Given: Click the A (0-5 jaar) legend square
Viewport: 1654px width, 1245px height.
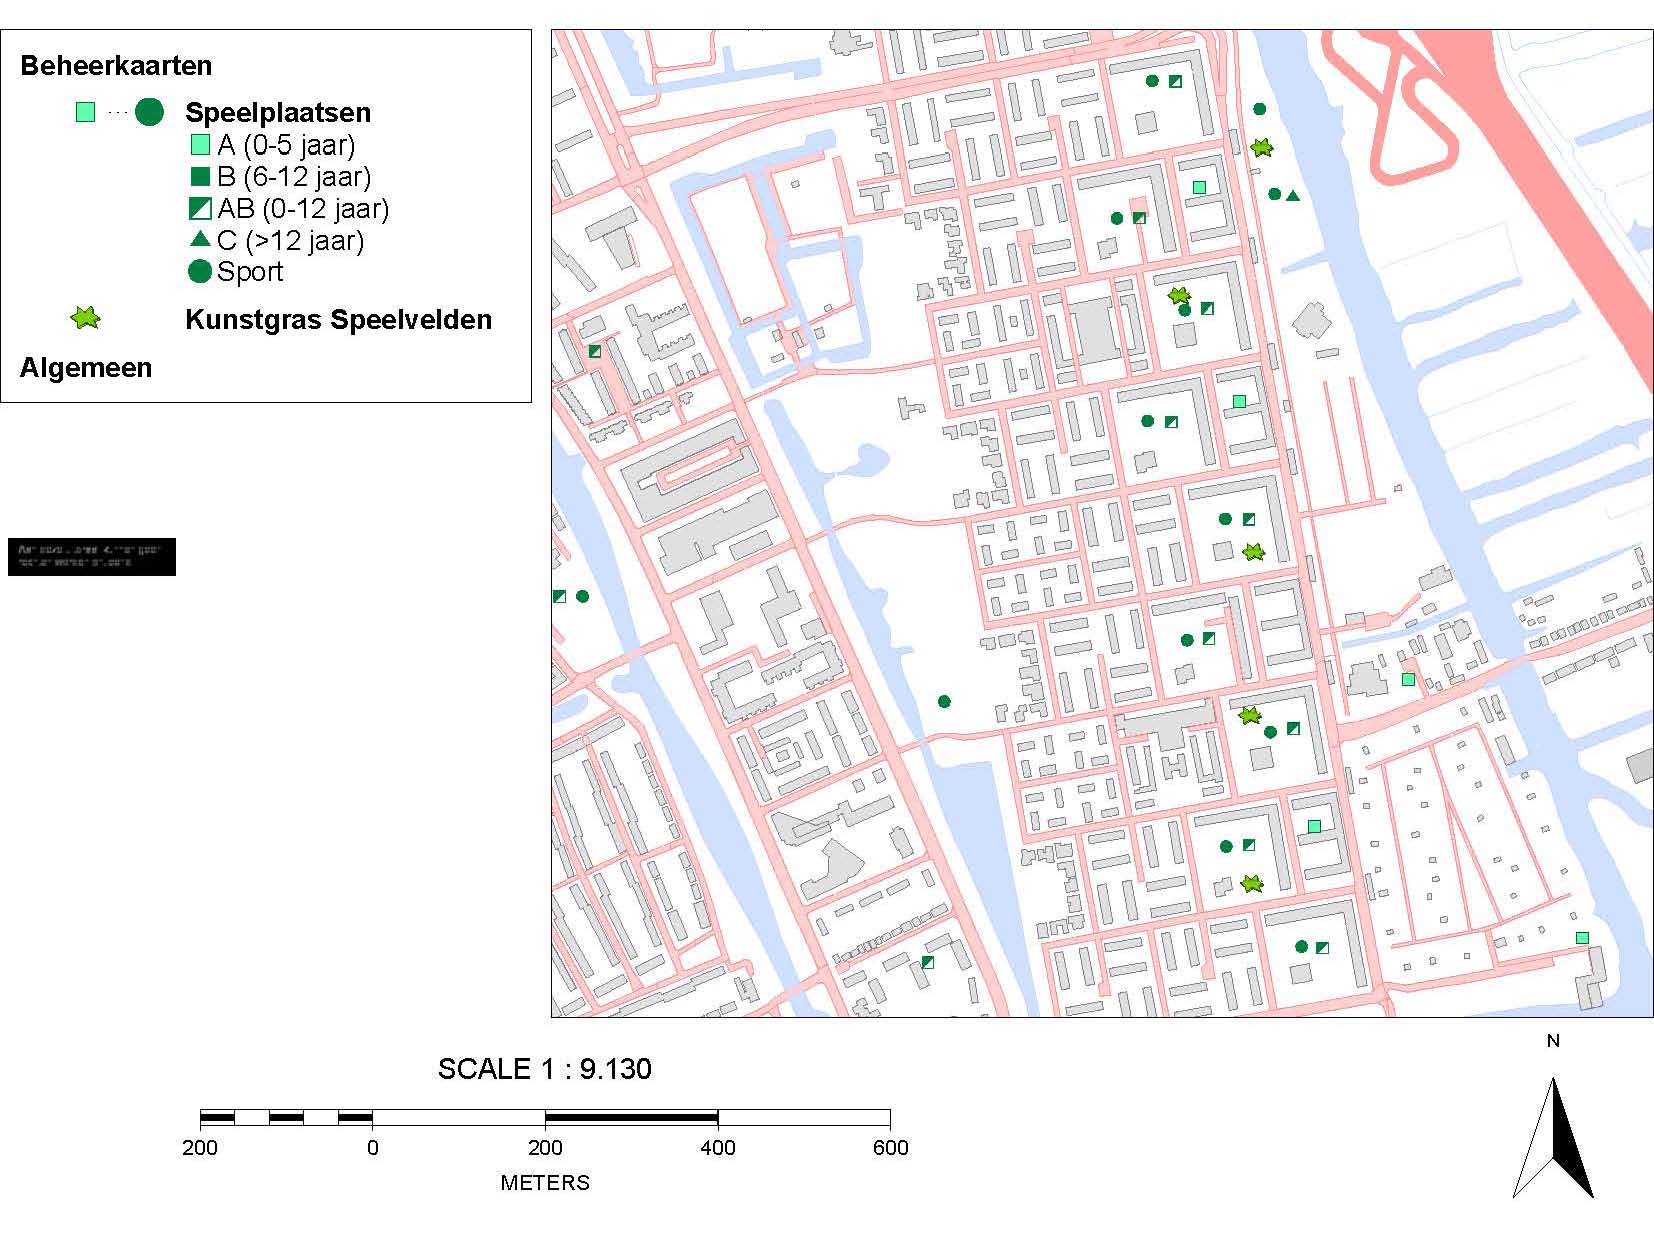Looking at the screenshot, I should [200, 145].
